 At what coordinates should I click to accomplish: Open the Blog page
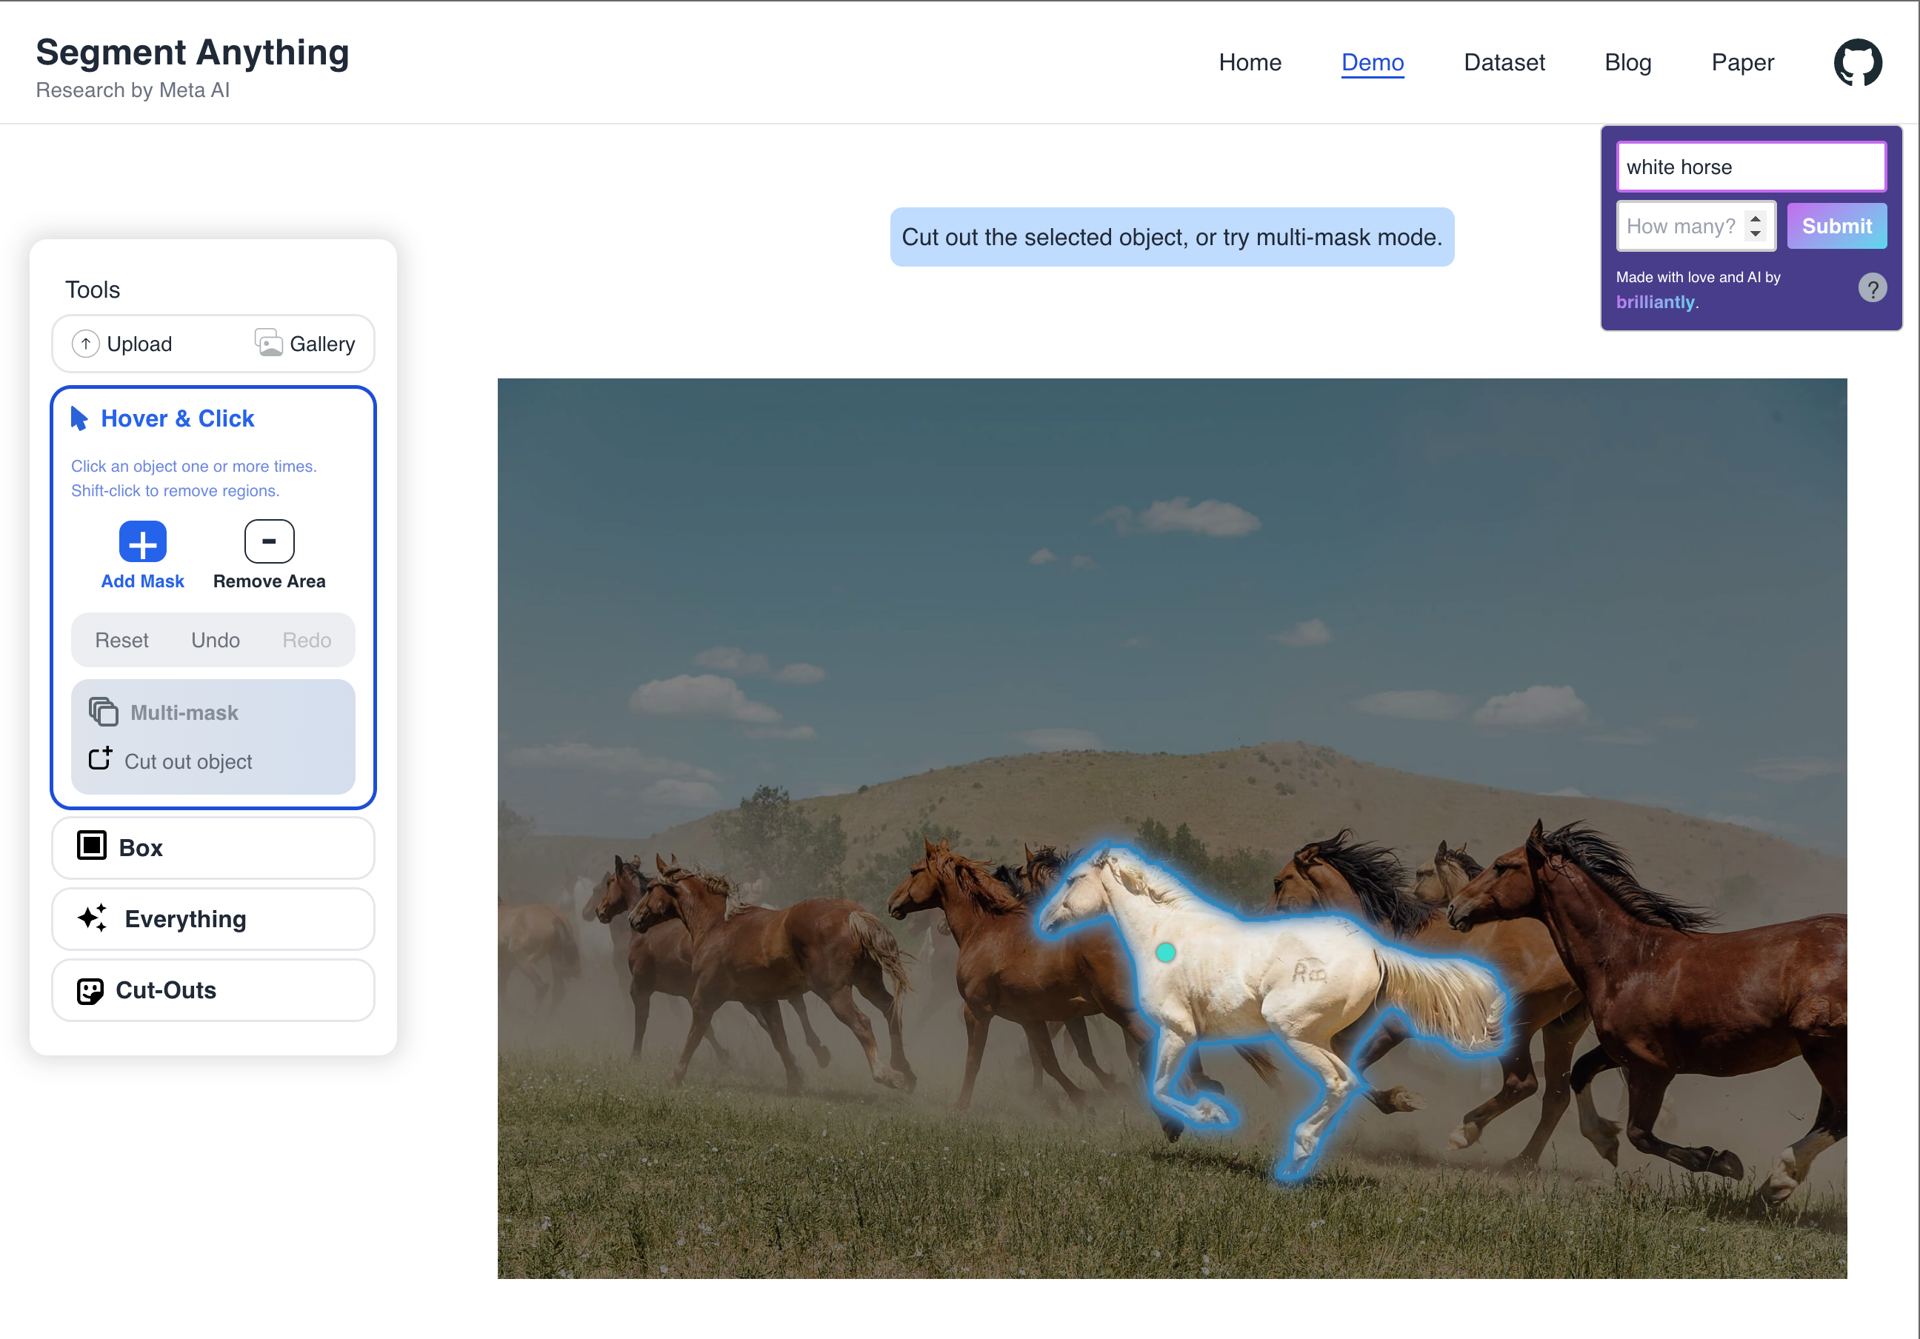click(x=1627, y=62)
